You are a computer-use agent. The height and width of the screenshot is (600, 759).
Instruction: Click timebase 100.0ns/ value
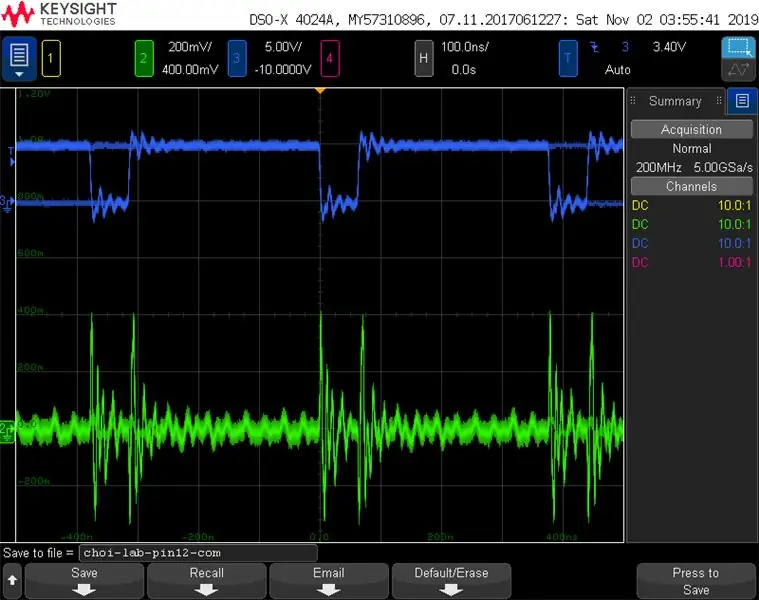click(x=465, y=47)
